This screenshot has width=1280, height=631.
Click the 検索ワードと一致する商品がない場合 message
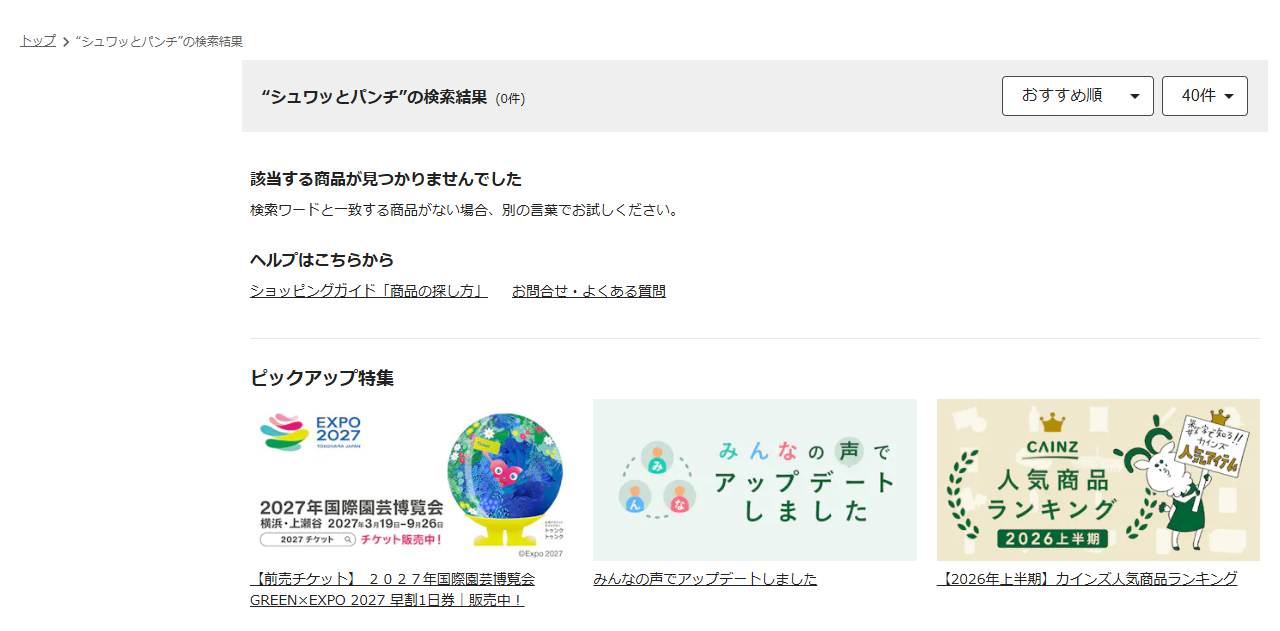(465, 210)
